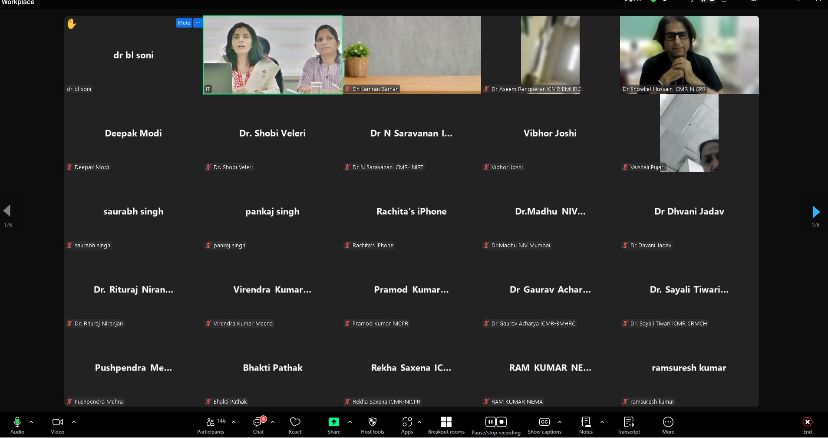Expand video options arrow next to Video

[73, 421]
